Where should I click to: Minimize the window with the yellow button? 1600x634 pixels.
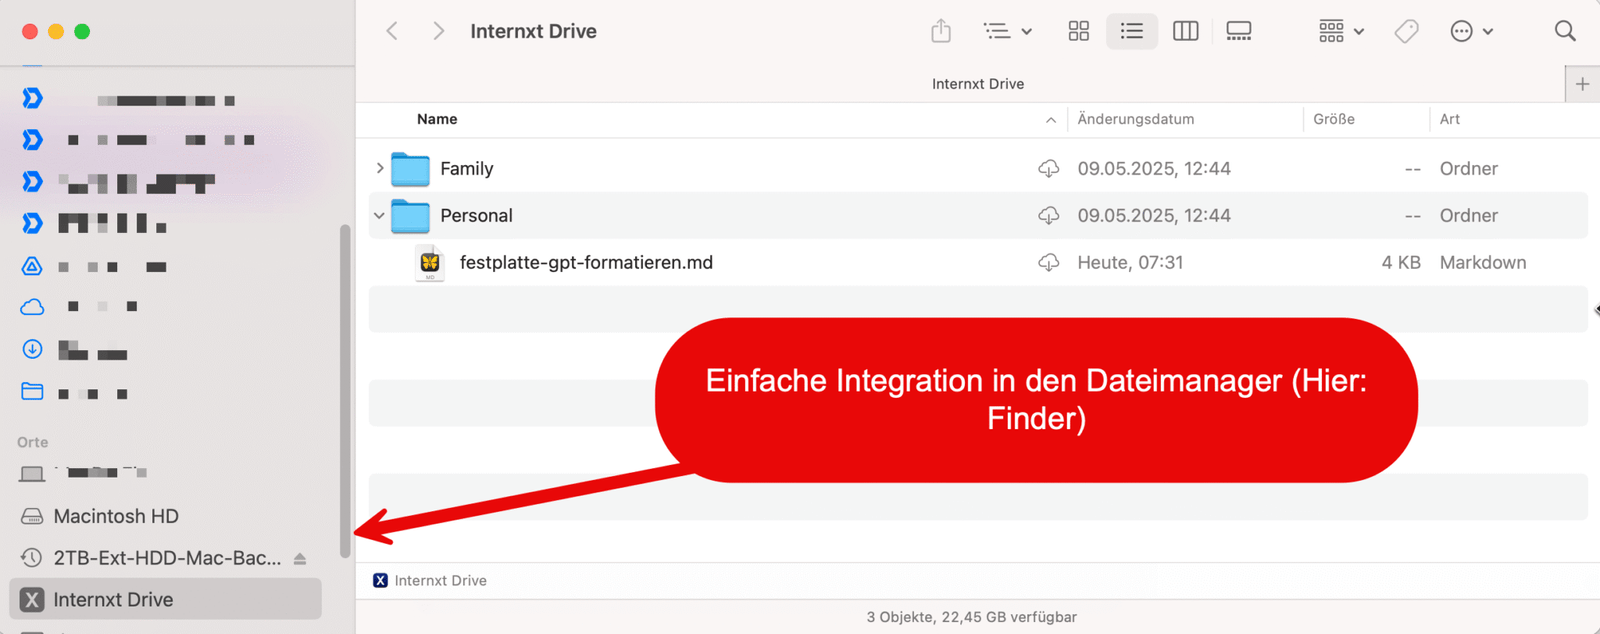coord(56,32)
